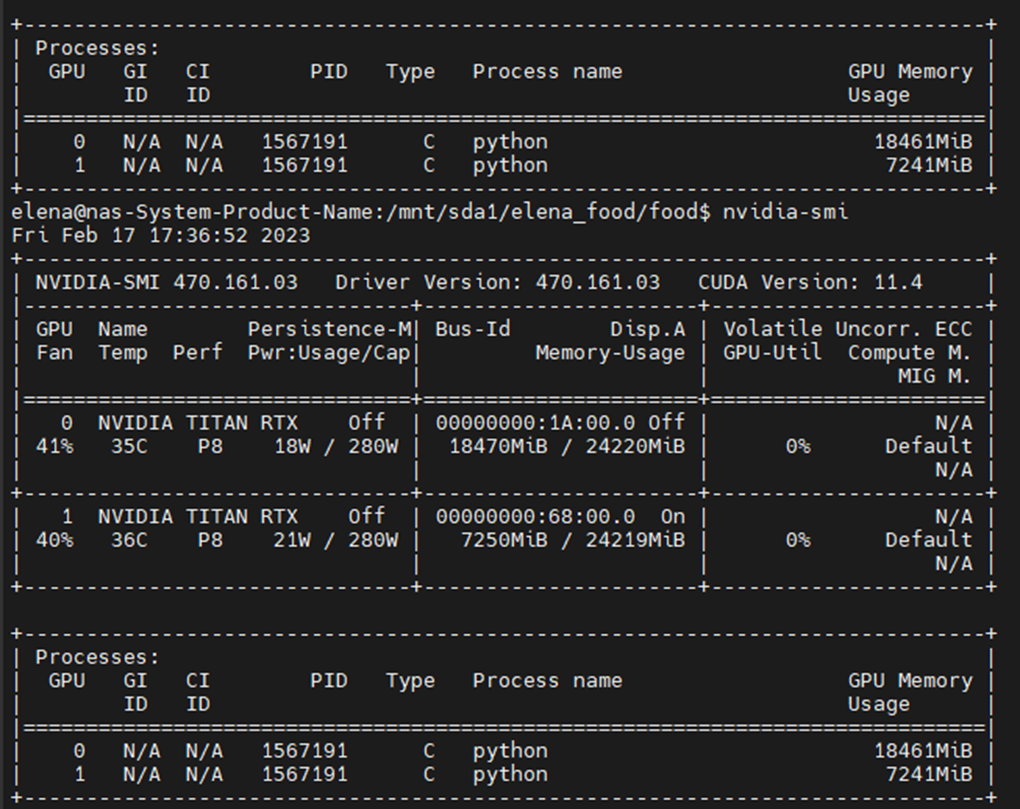The height and width of the screenshot is (809, 1020).
Task: Click the Compute M. header text
Action: pyautogui.click(x=909, y=352)
